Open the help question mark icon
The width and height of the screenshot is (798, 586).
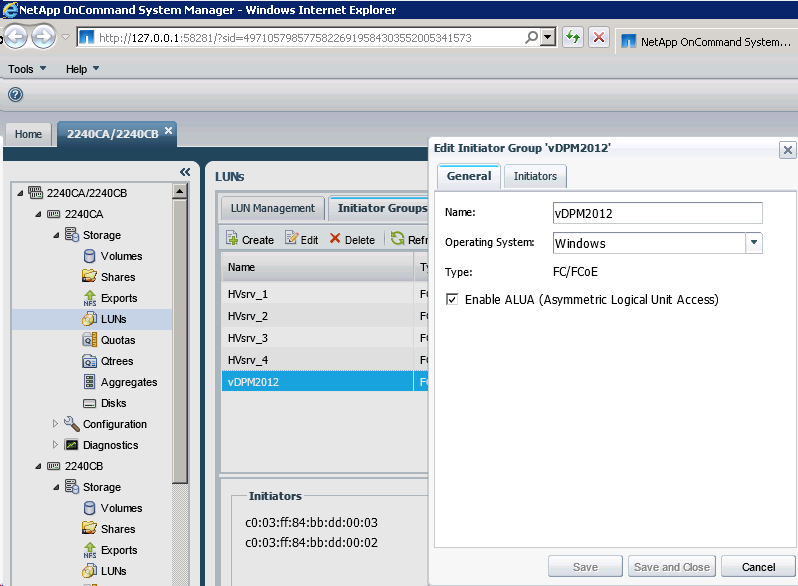15,94
